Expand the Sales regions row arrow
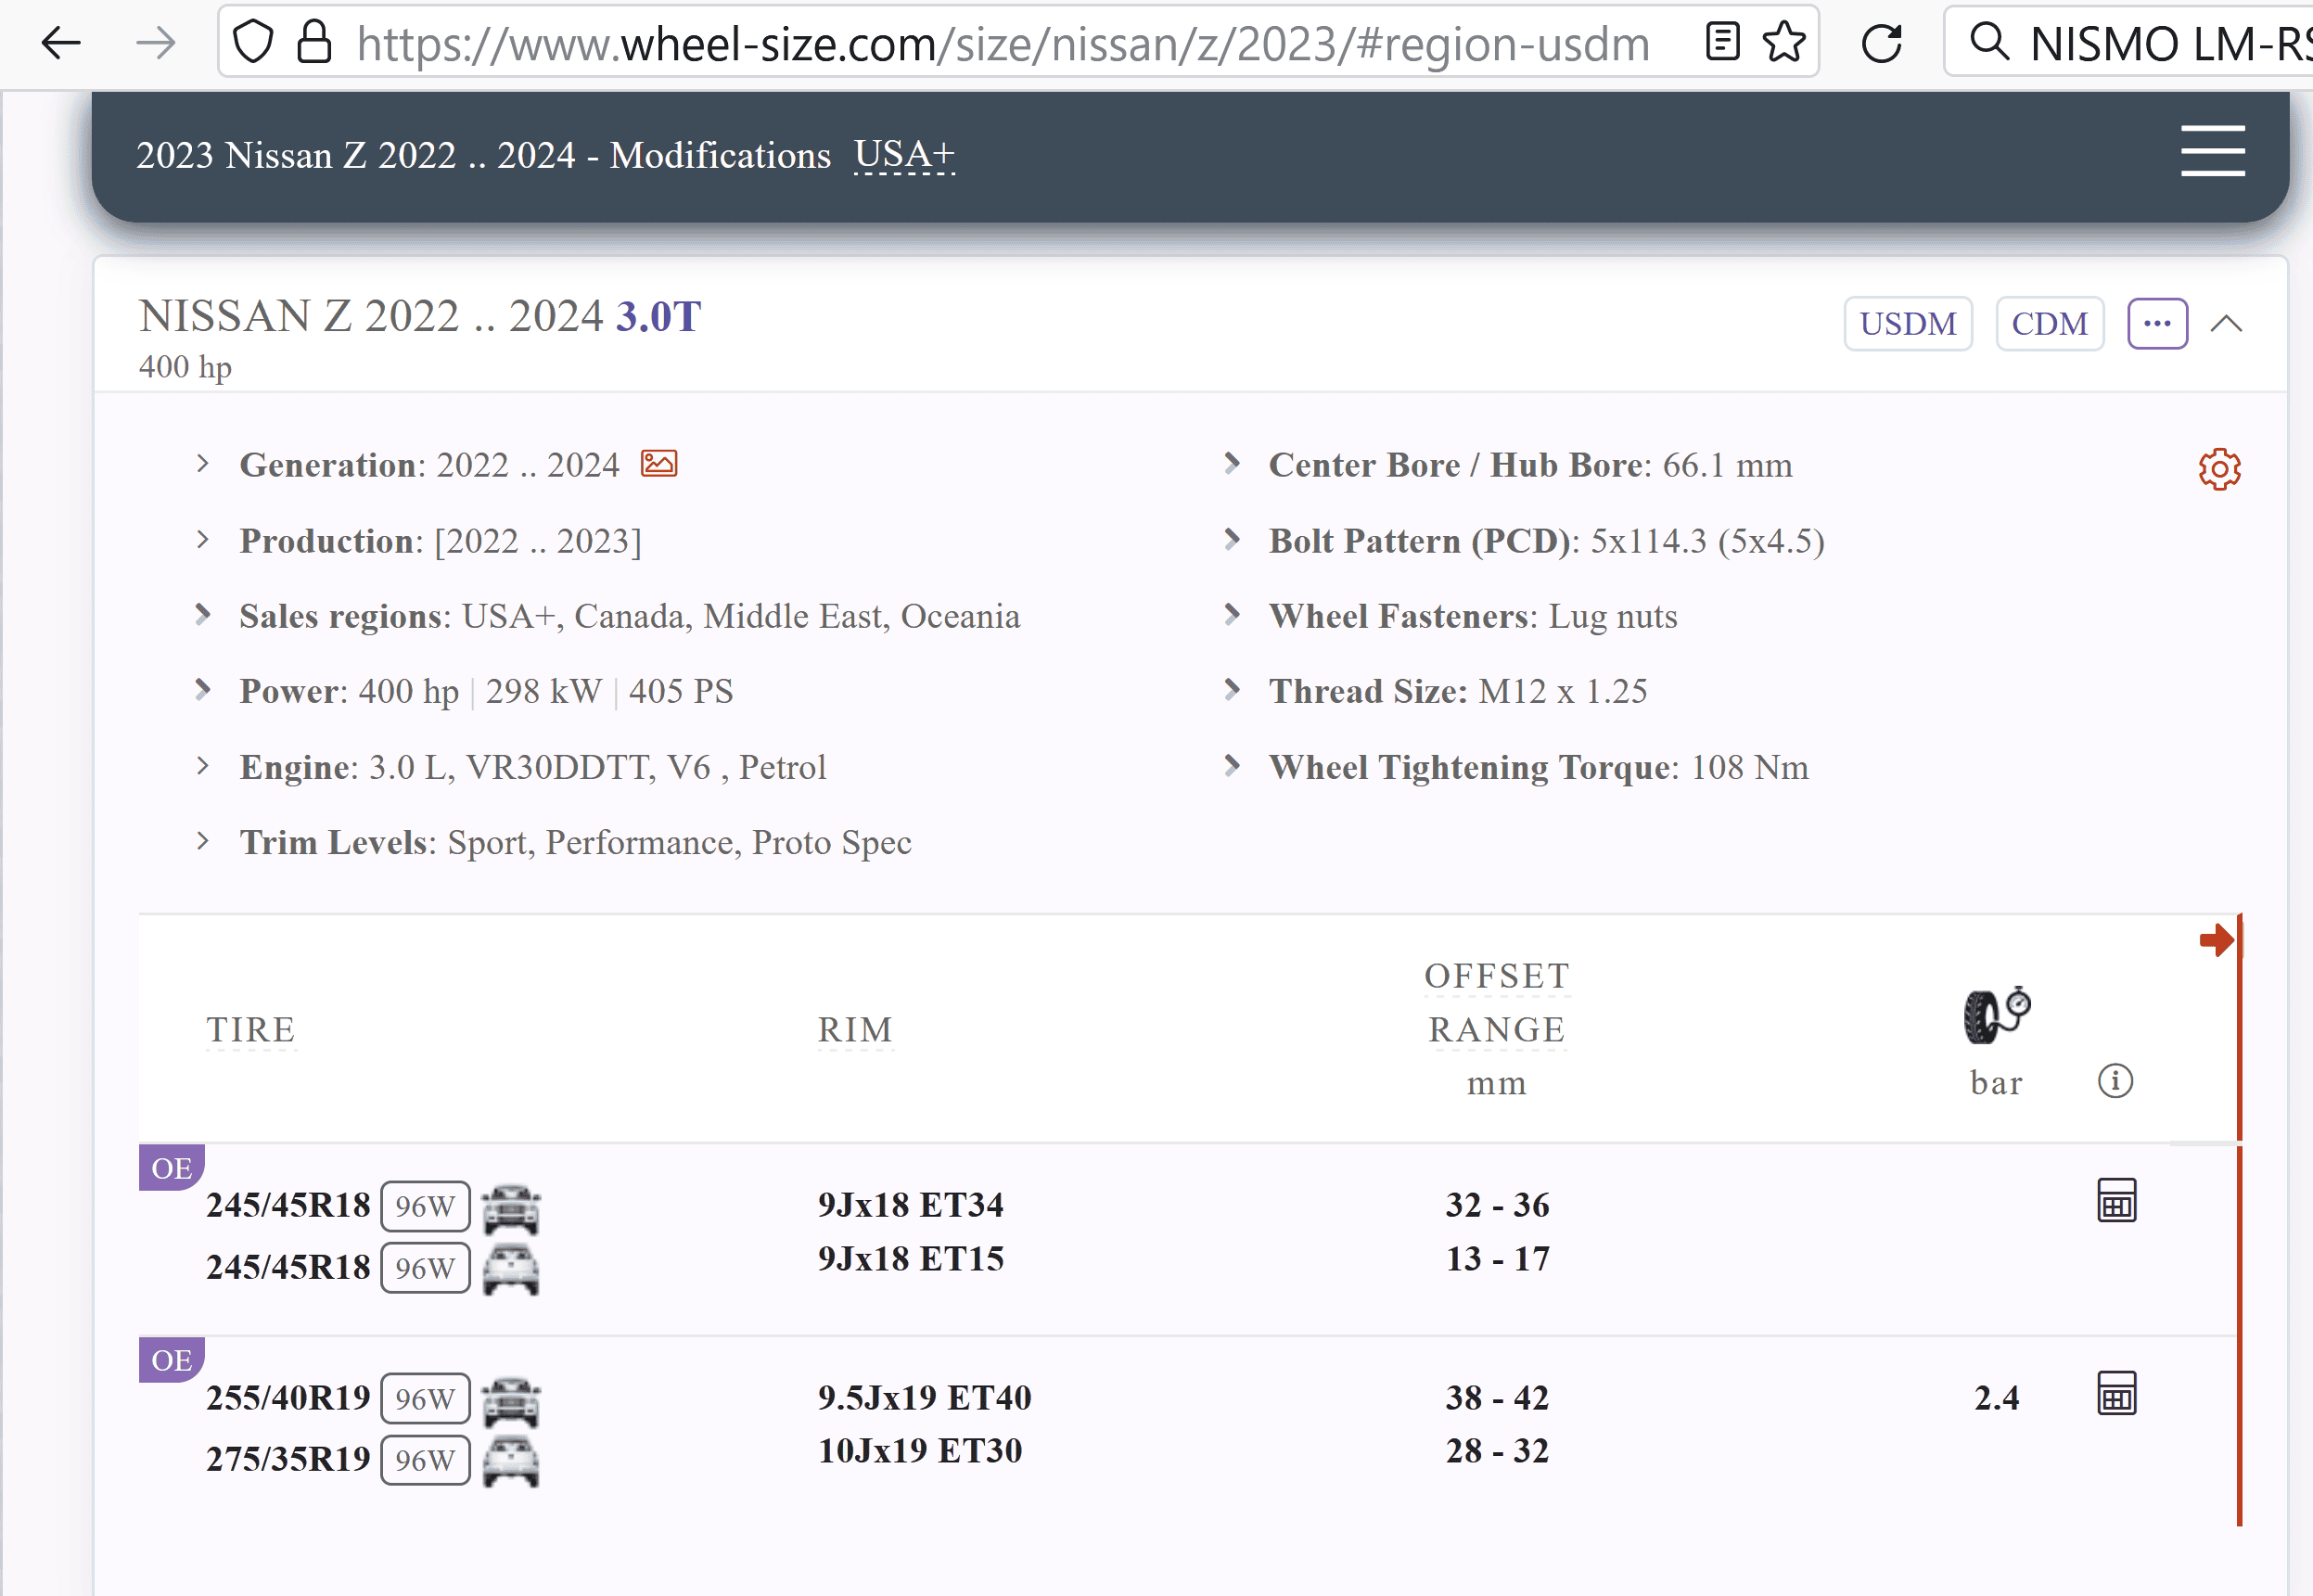Viewport: 2313px width, 1596px height. (x=203, y=614)
